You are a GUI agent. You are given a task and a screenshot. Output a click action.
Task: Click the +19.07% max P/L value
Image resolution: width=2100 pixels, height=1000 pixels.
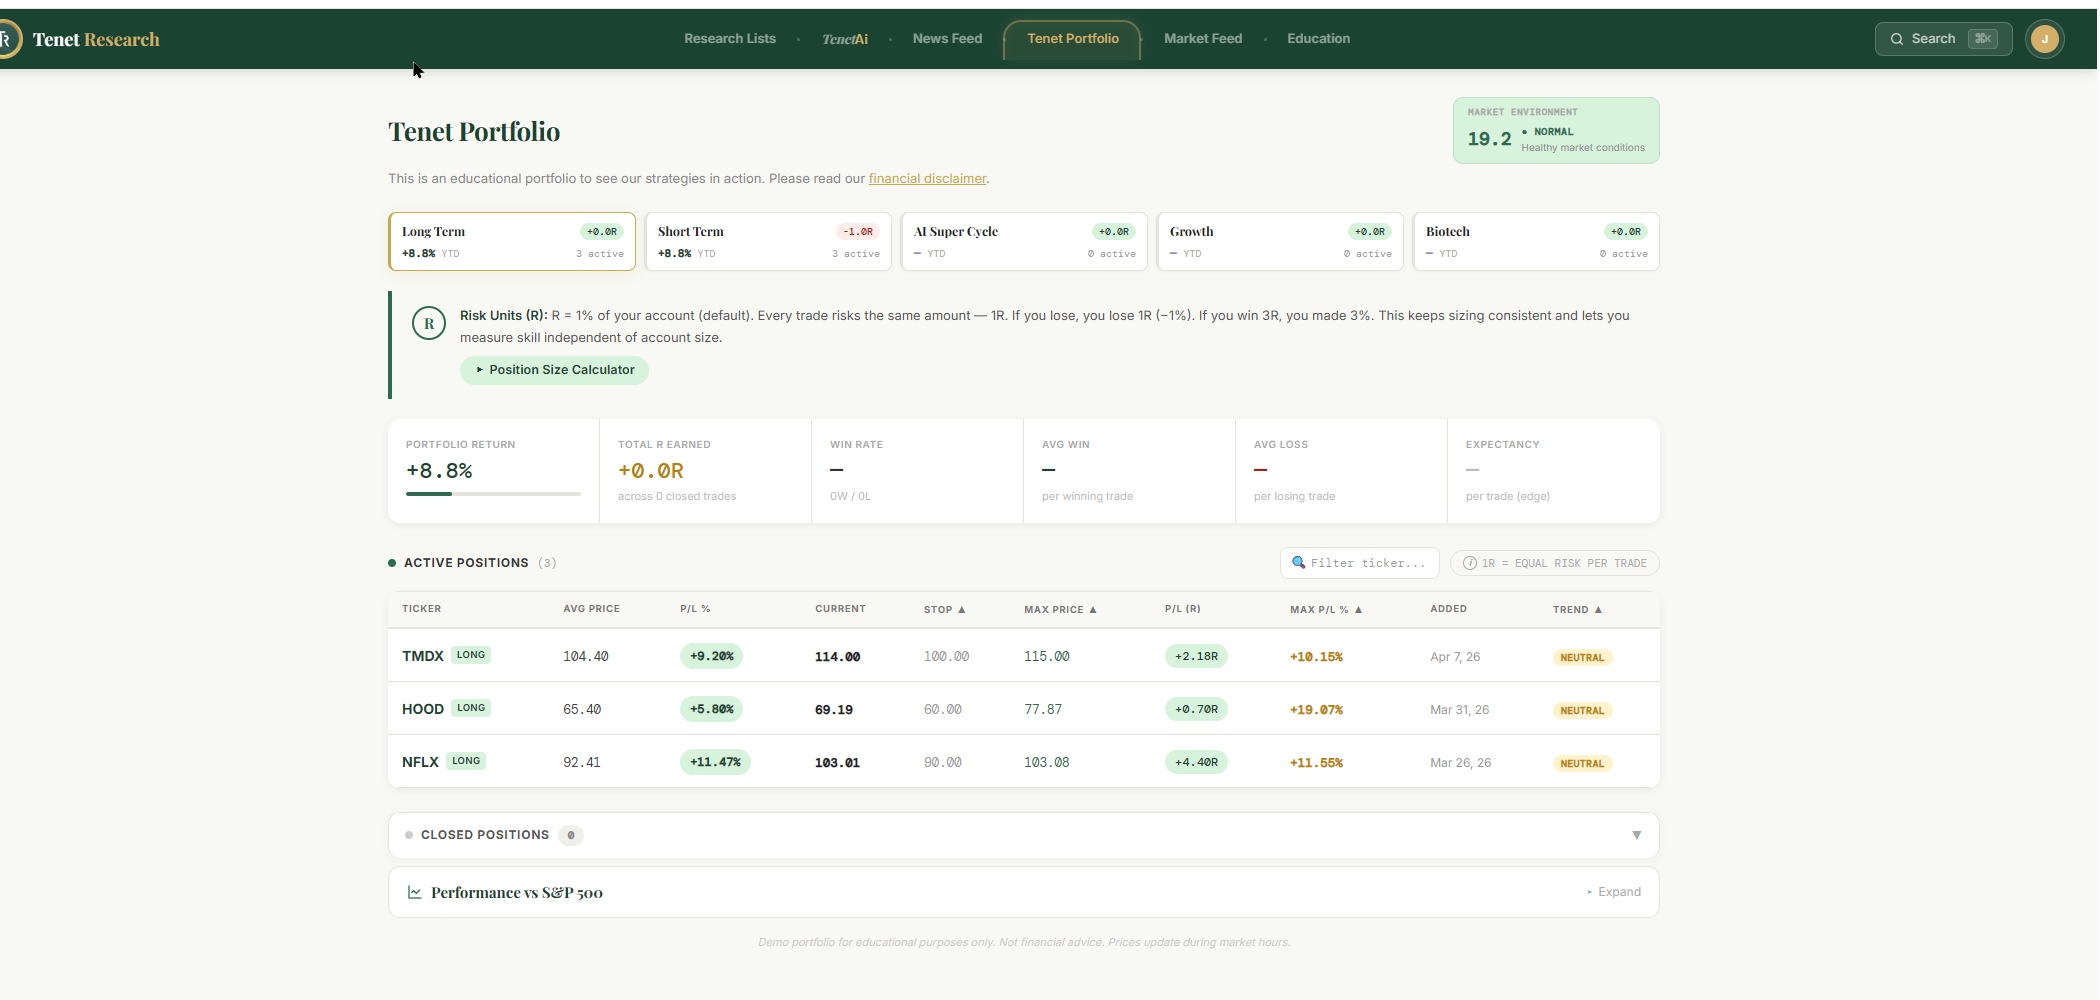tap(1316, 710)
